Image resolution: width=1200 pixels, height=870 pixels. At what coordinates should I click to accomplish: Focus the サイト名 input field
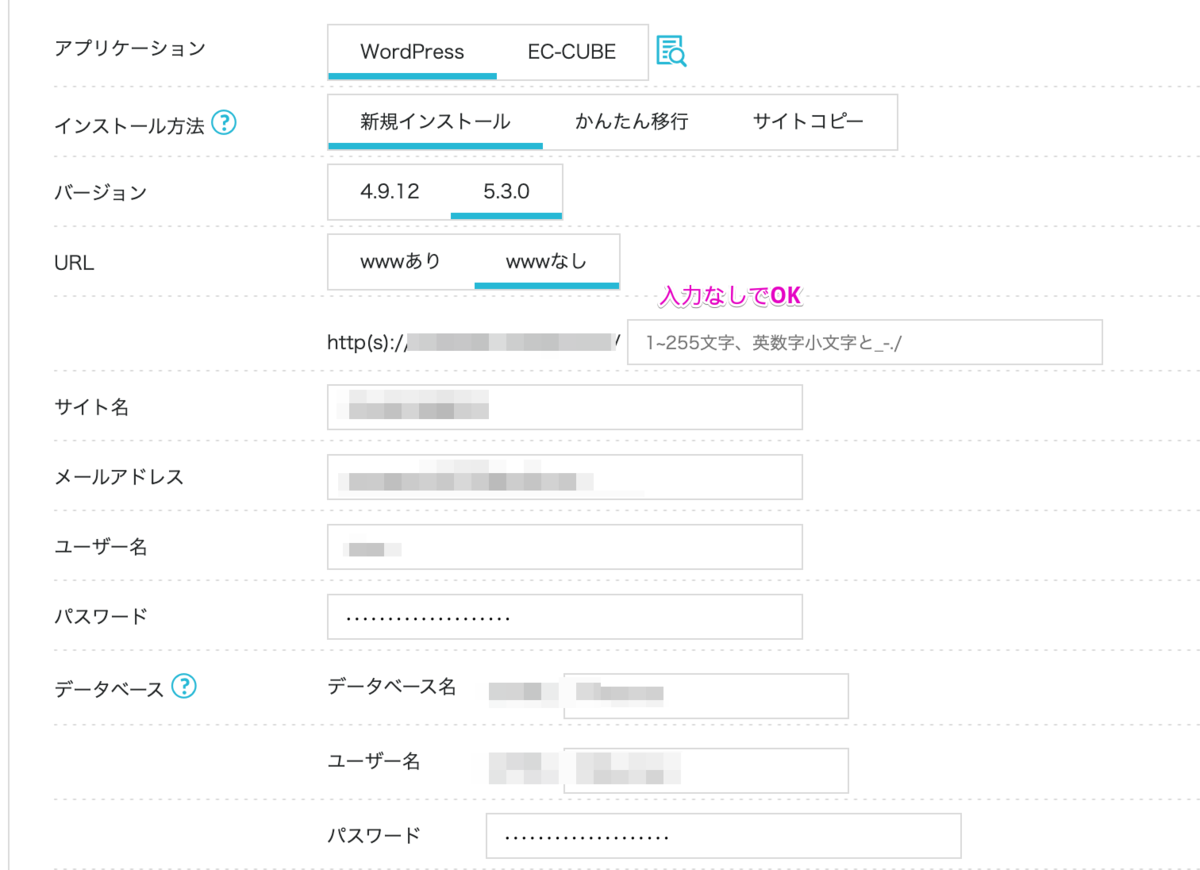coord(564,407)
